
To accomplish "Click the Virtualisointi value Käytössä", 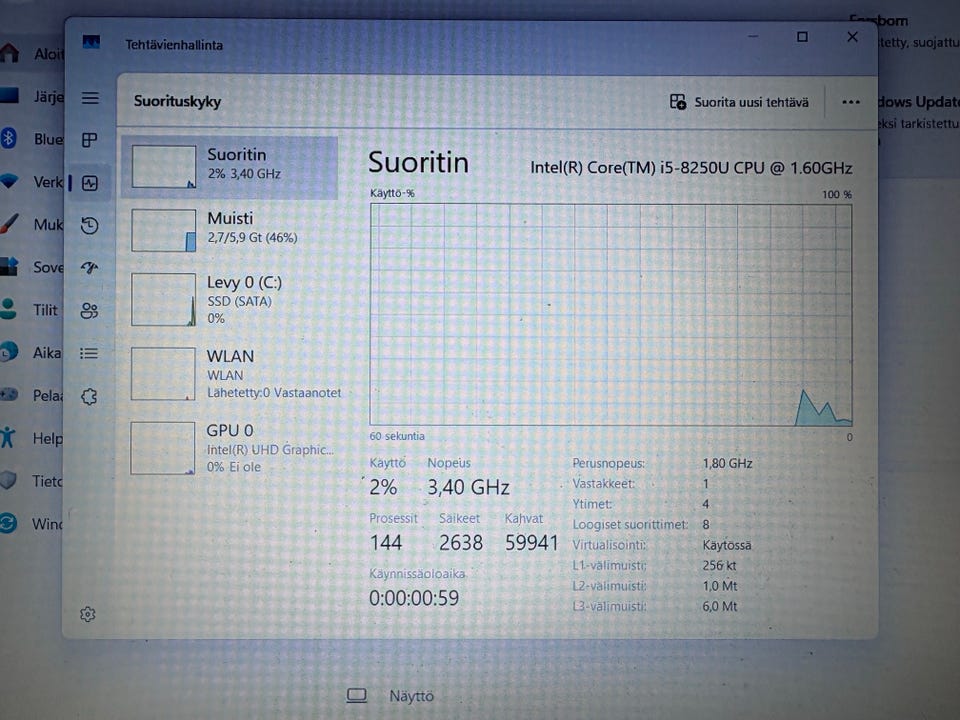I will point(727,545).
